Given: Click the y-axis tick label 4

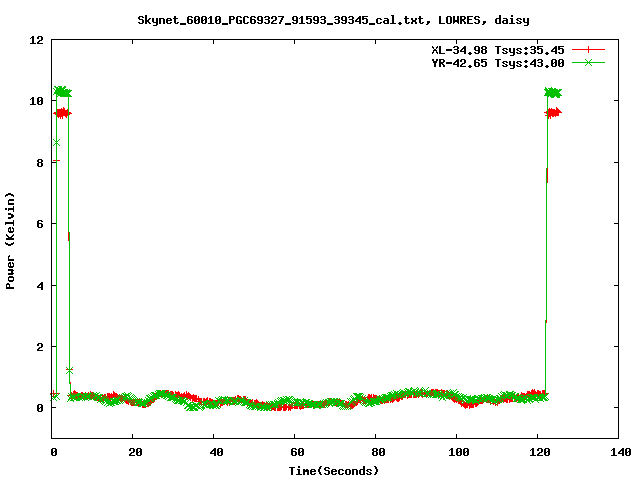Looking at the screenshot, I should pyautogui.click(x=40, y=286).
